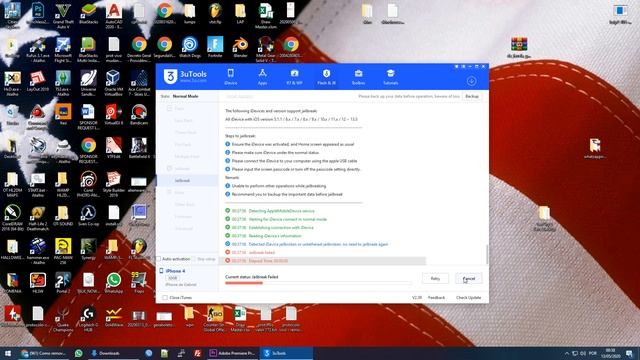Open the Toolbox tab
Image resolution: width=640 pixels, height=360 pixels.
tap(358, 77)
